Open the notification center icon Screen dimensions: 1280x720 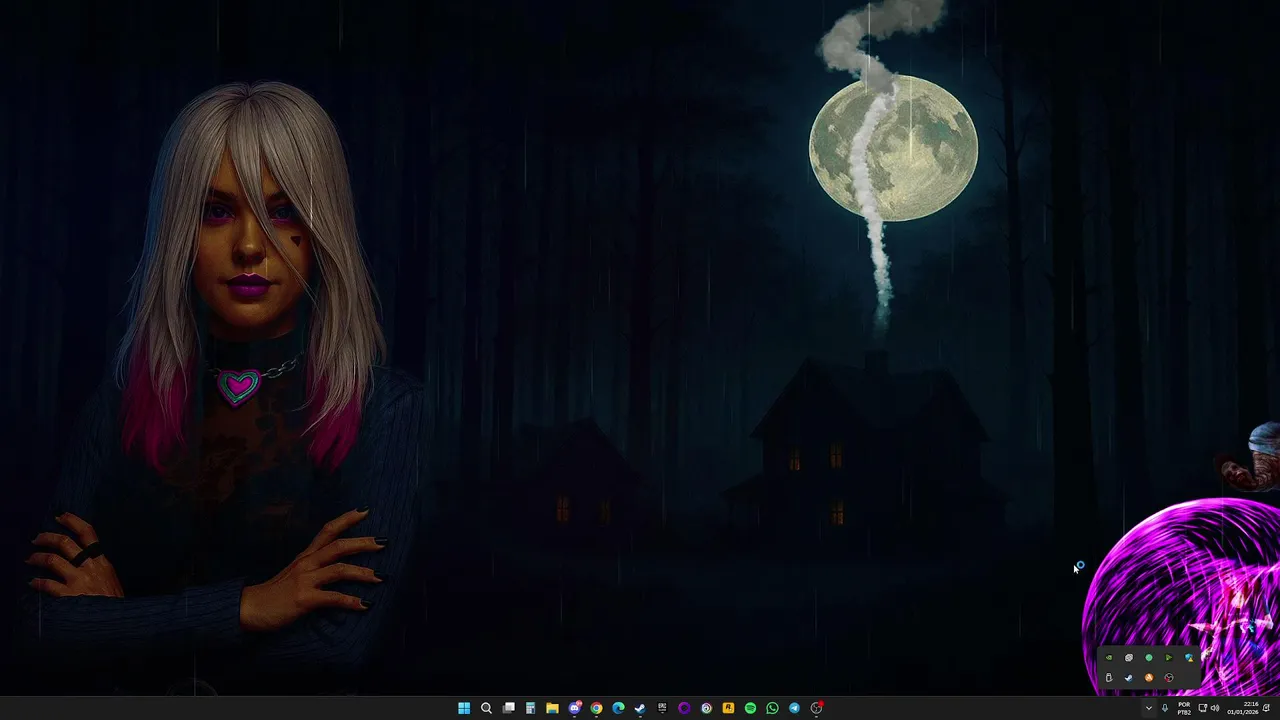[1266, 708]
